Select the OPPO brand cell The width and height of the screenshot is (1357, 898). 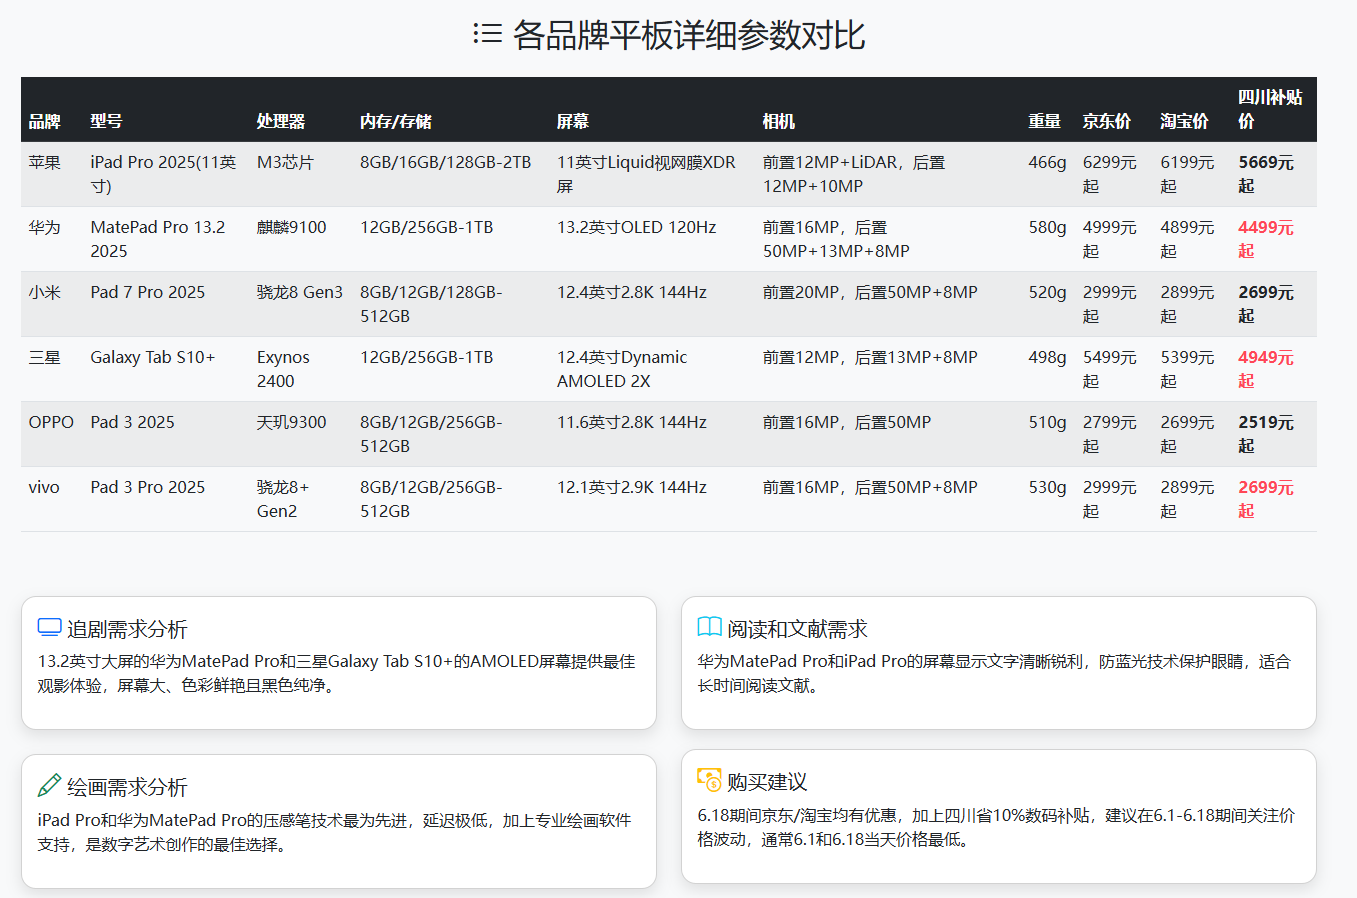point(51,422)
